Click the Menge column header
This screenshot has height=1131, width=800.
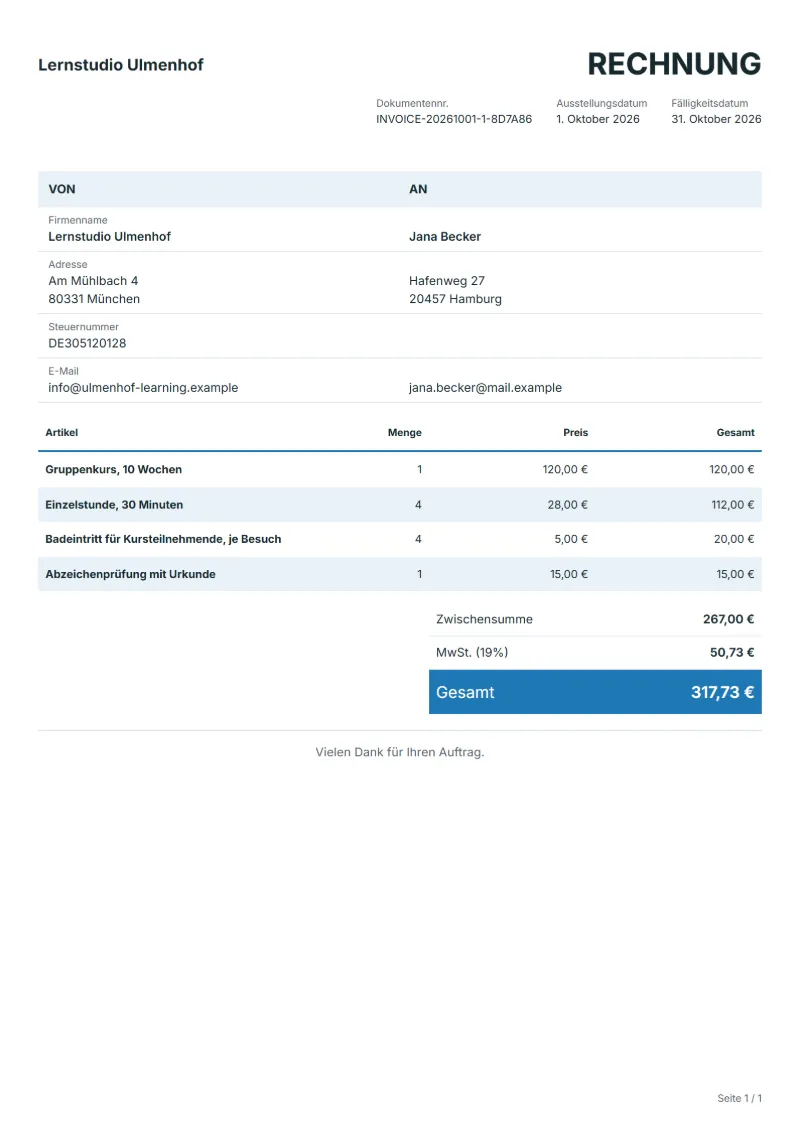click(405, 433)
